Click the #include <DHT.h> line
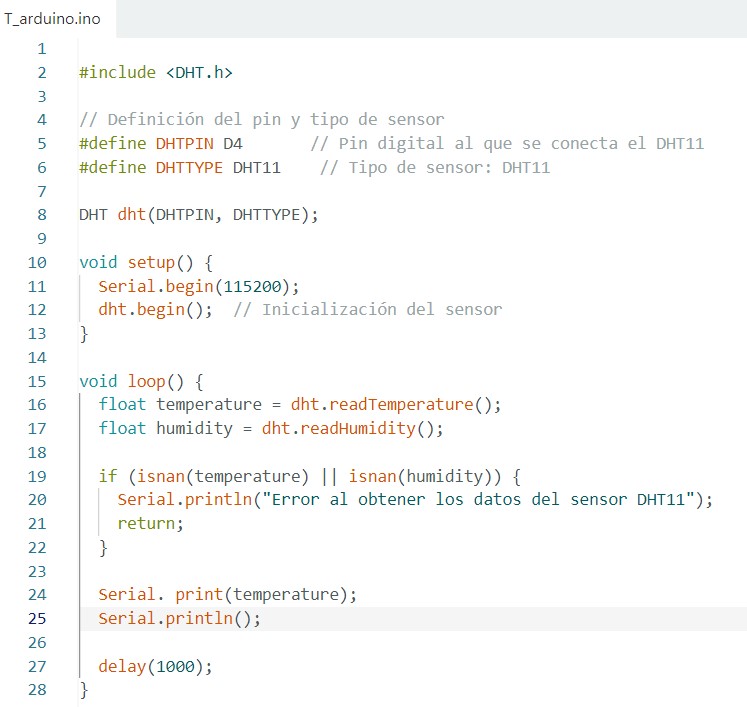Image resolution: width=747 pixels, height=707 pixels. pos(156,72)
